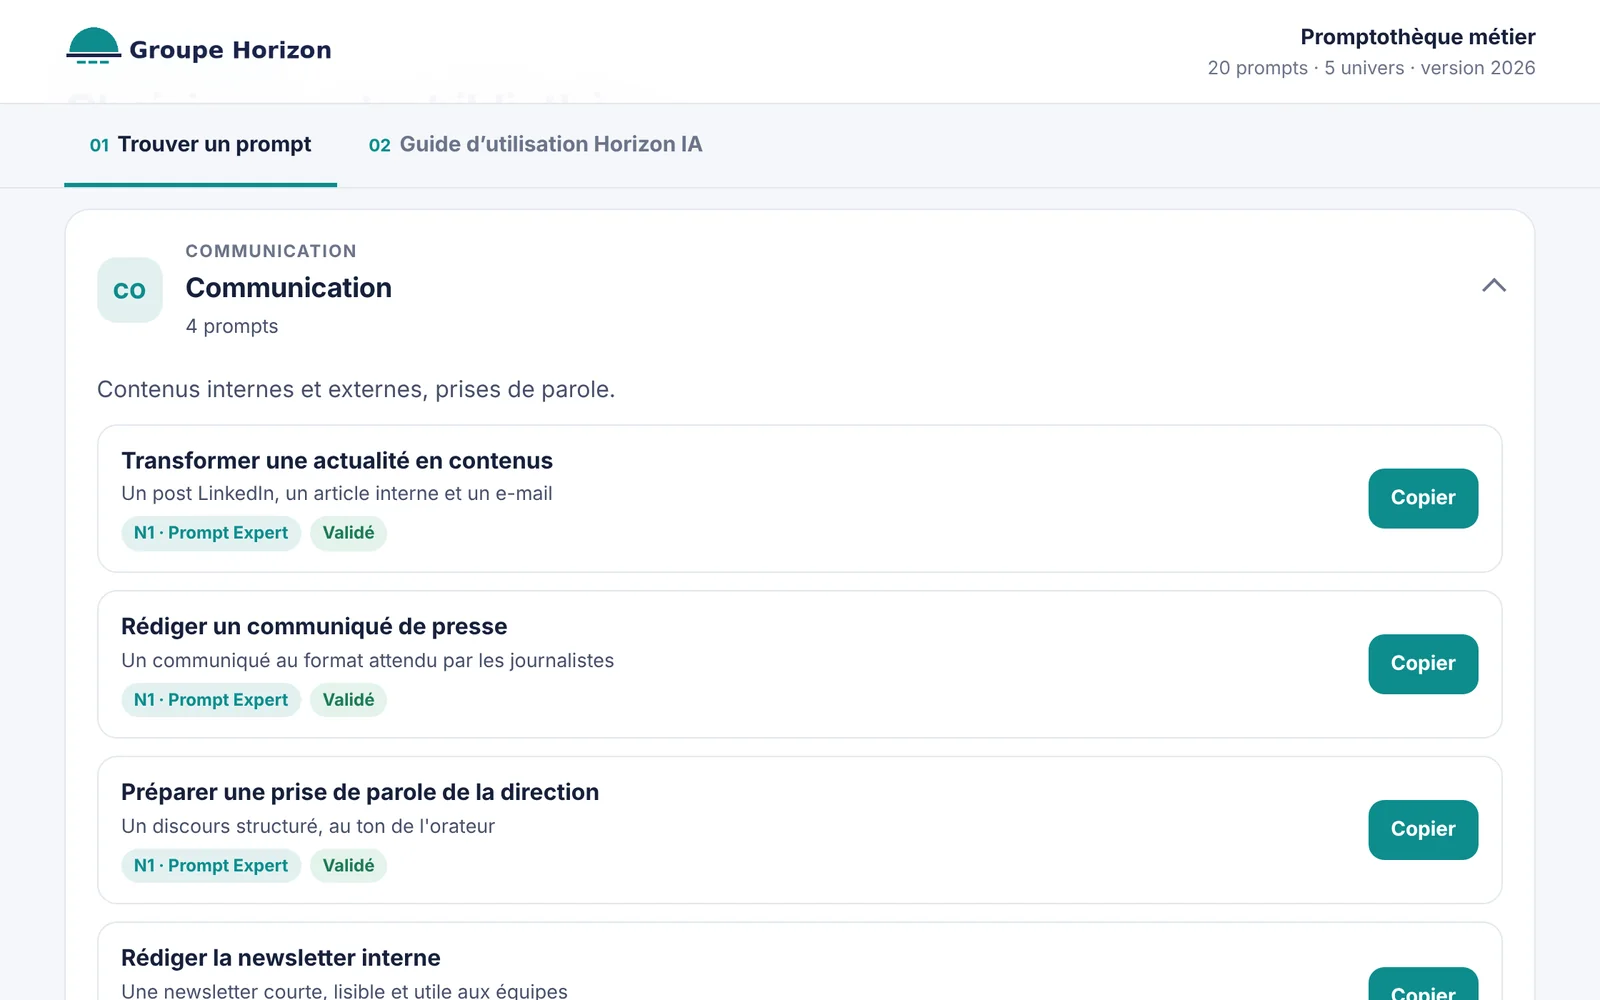
Task: Click the Communication section heading
Action: [x=289, y=288]
